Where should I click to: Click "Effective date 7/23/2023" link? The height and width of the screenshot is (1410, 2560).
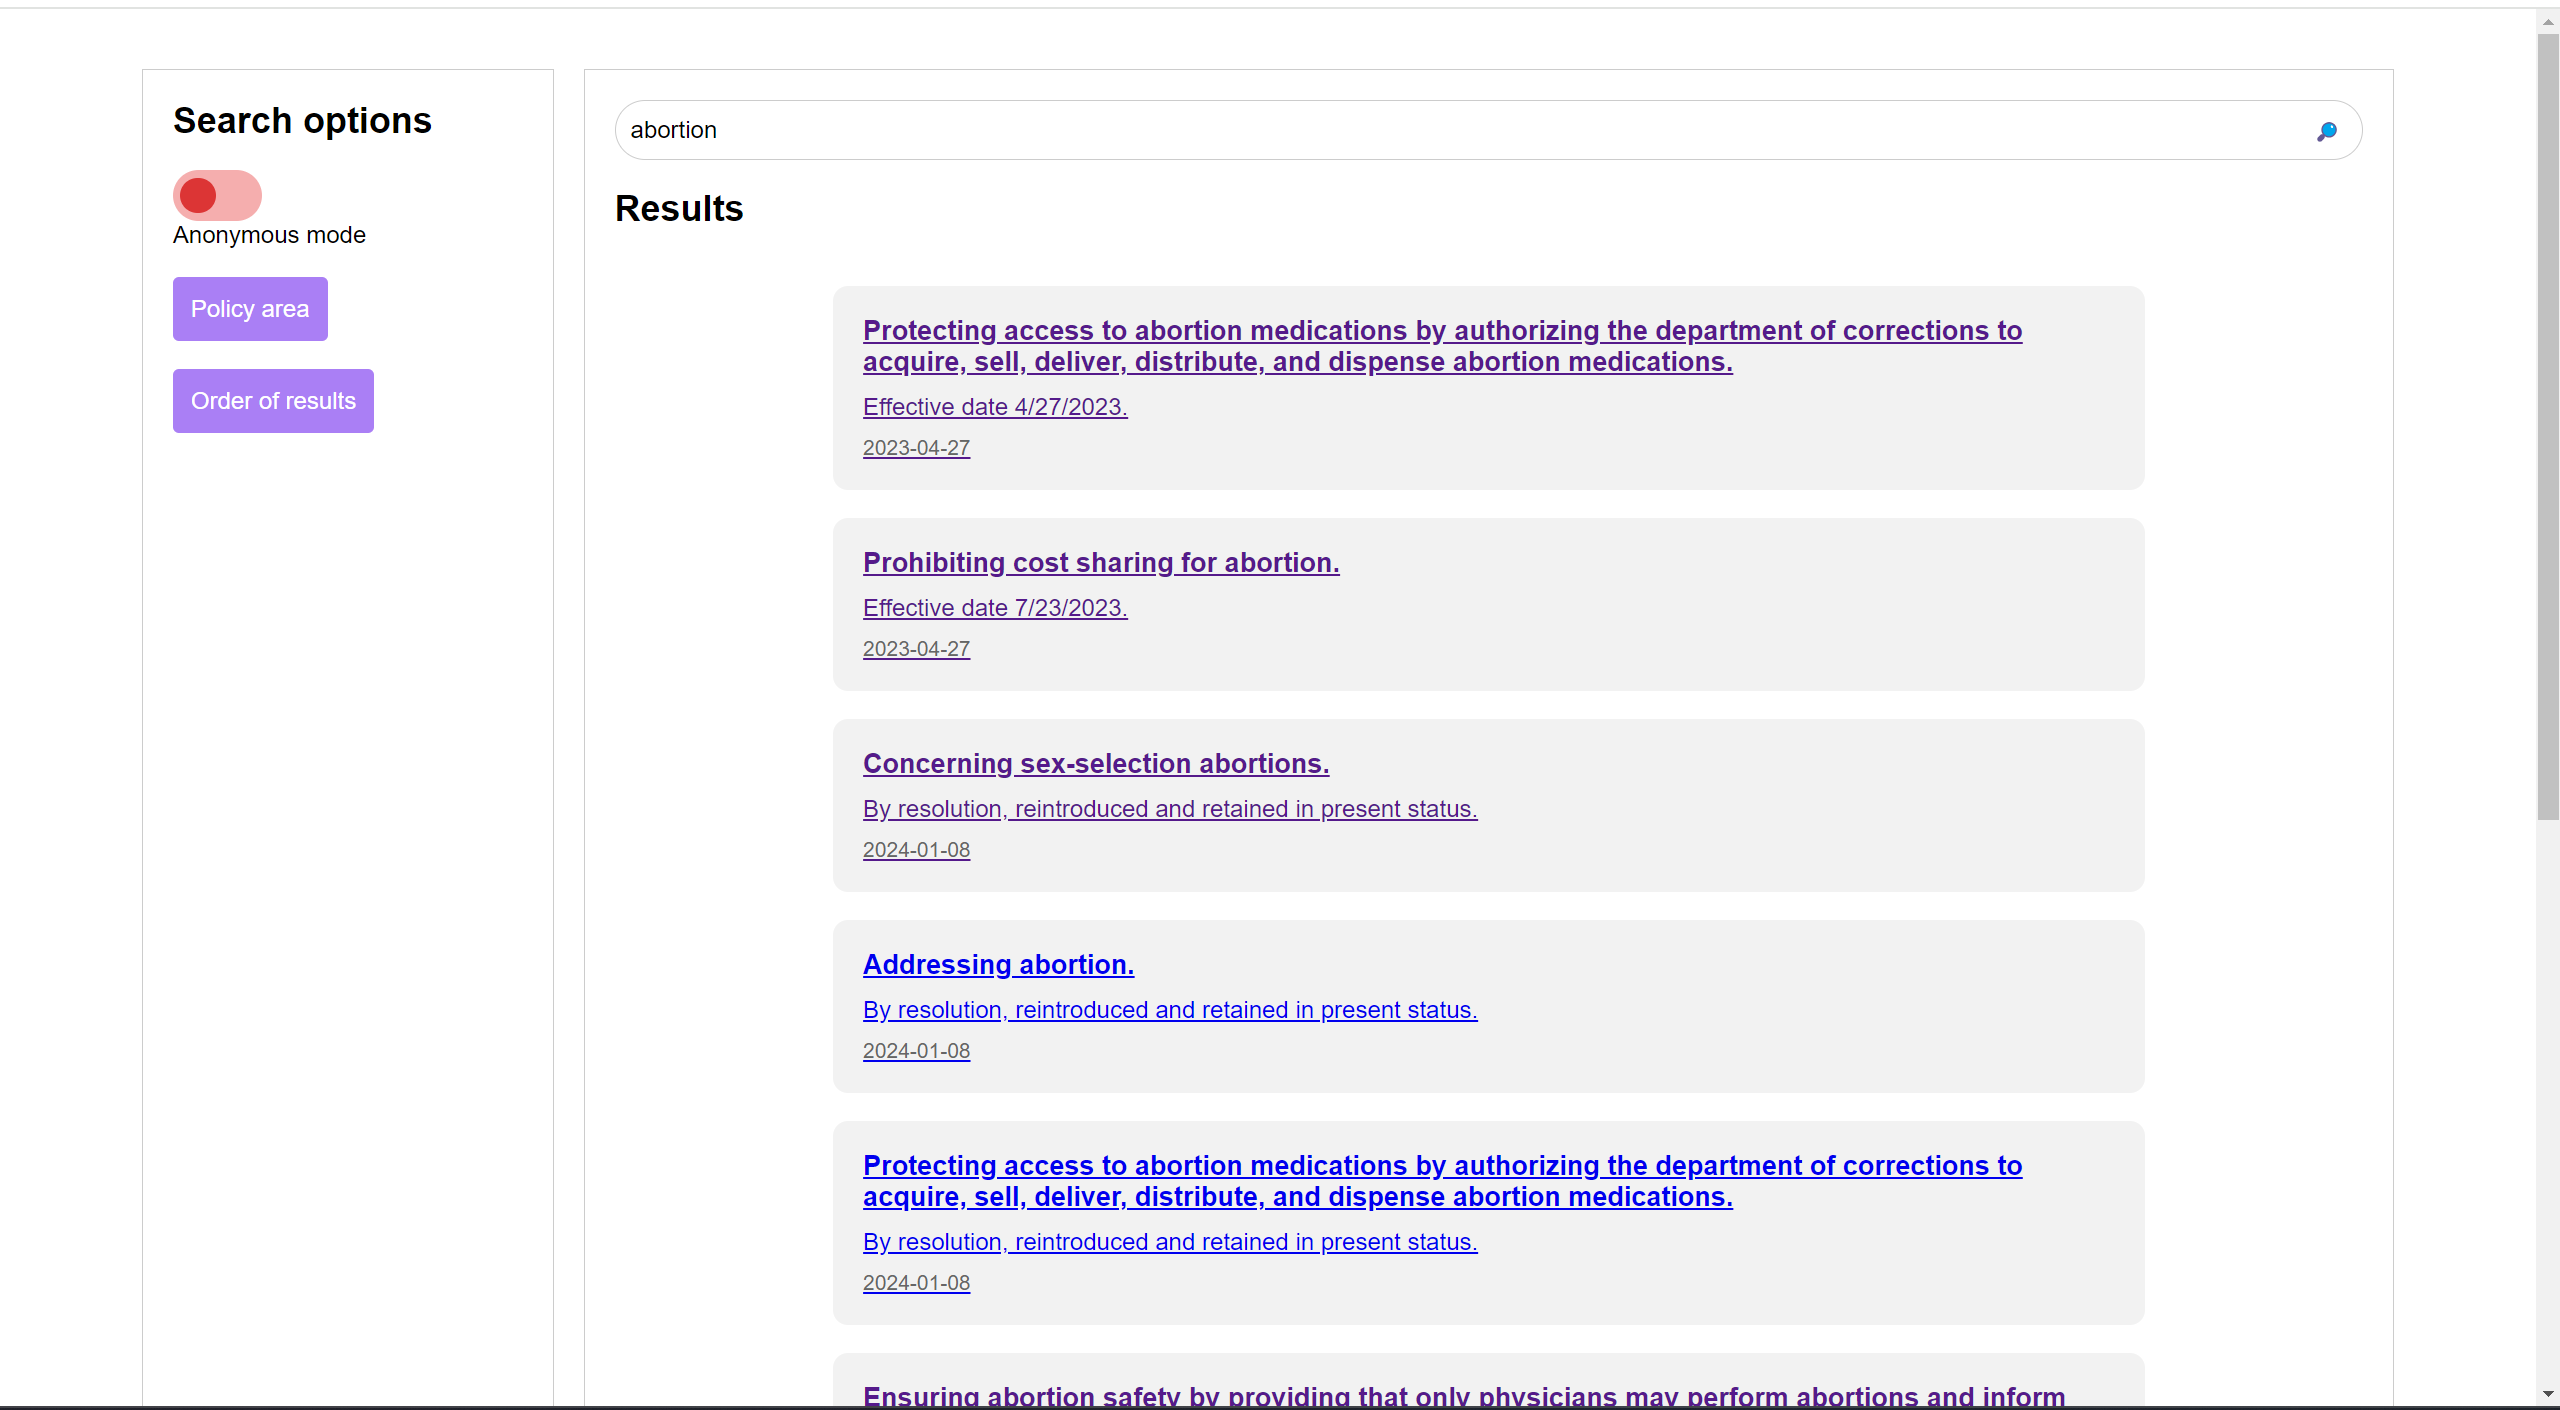click(x=994, y=608)
